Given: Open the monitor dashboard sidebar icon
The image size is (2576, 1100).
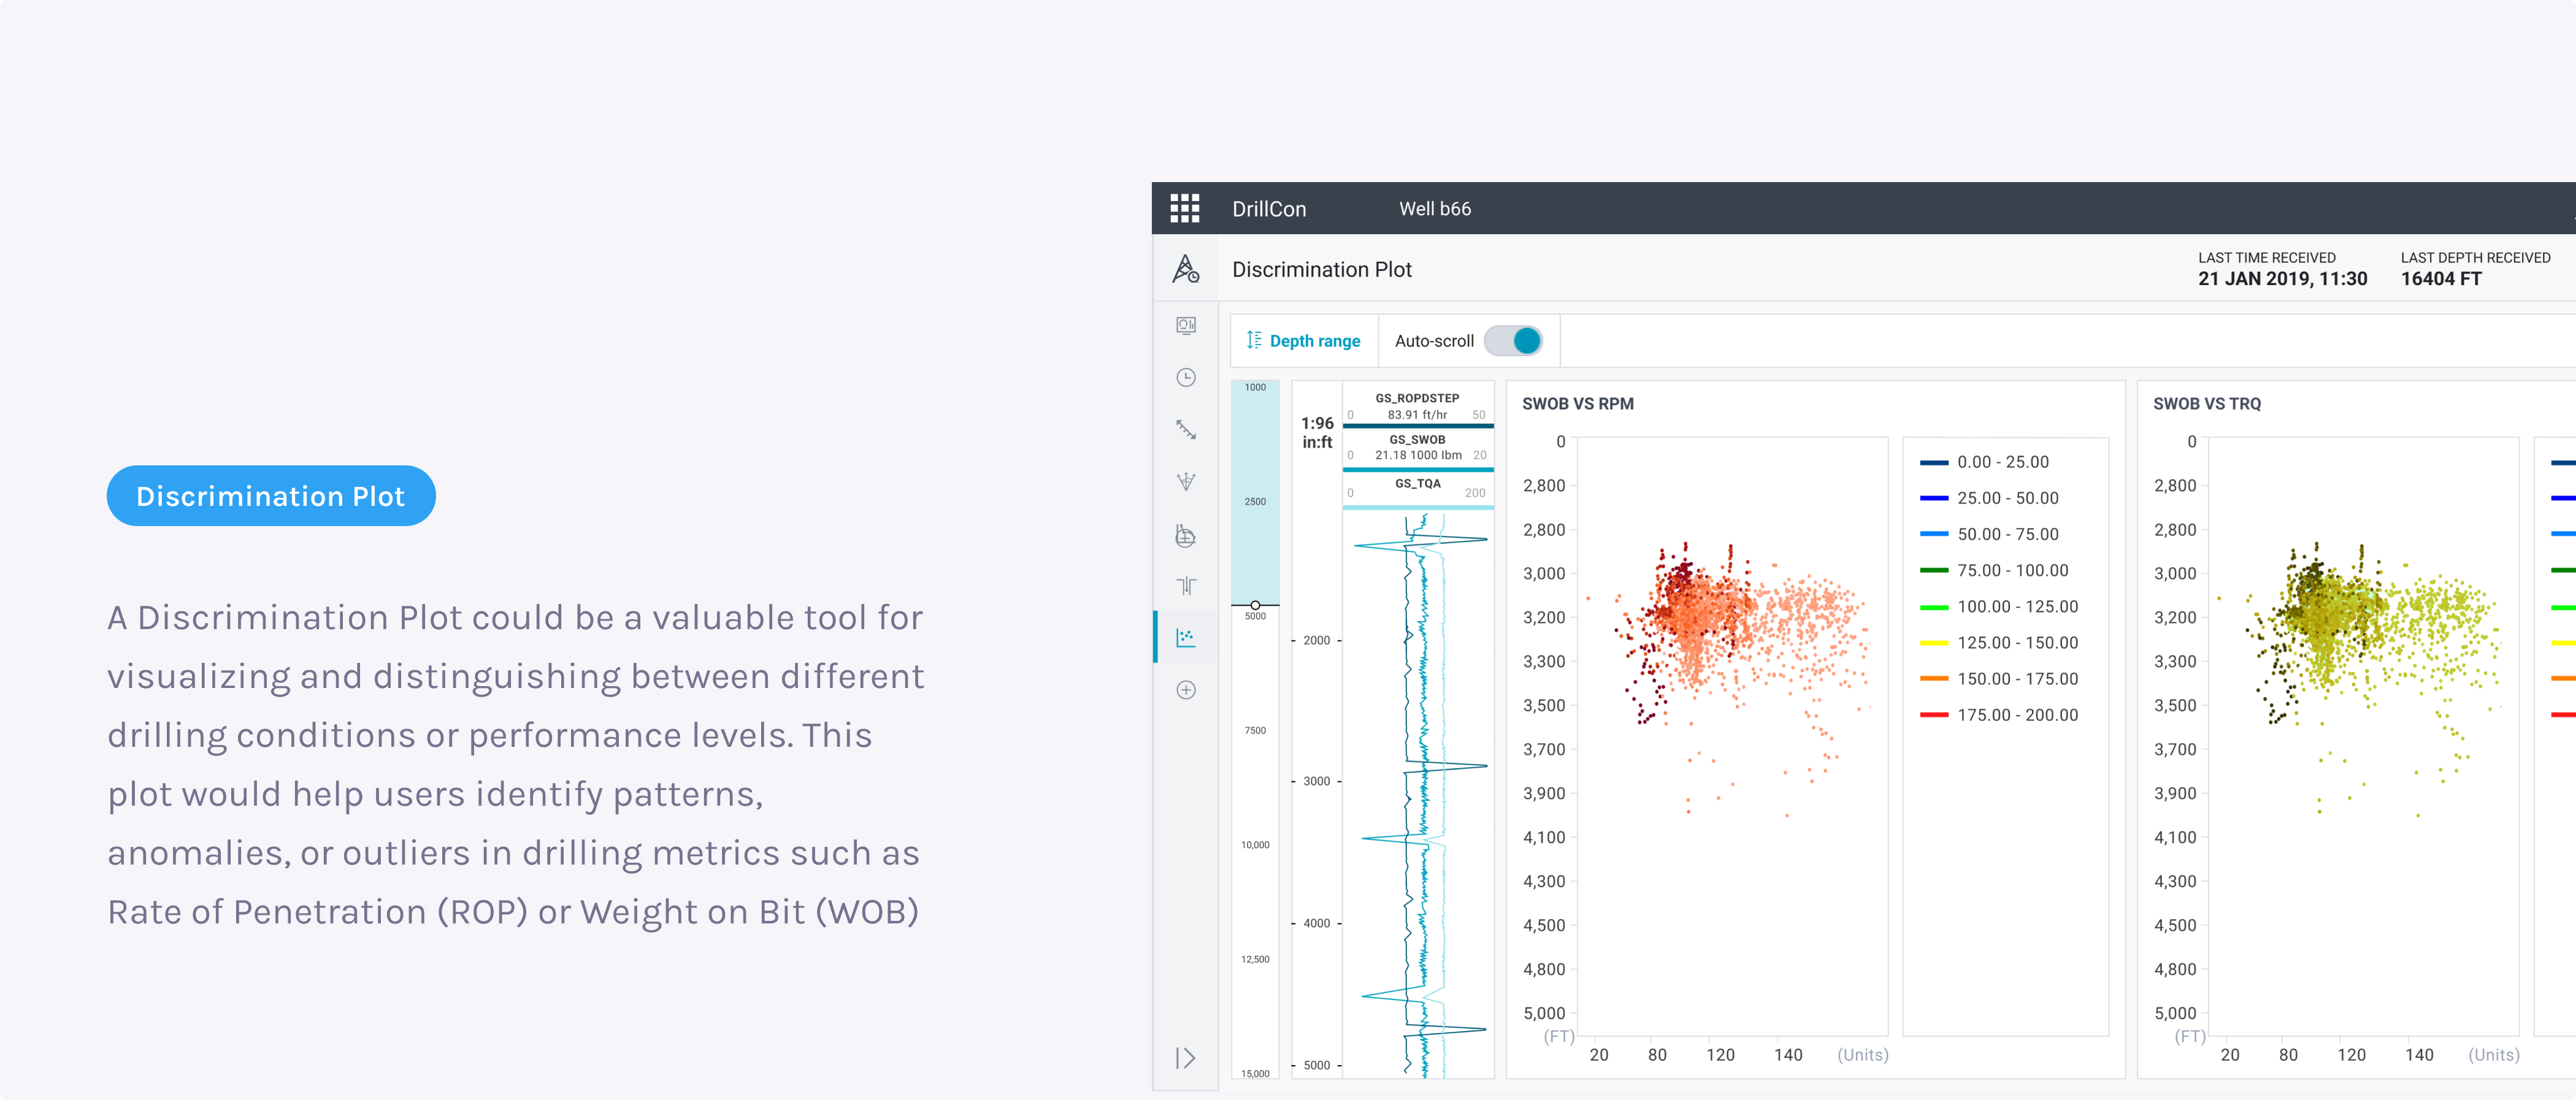Looking at the screenshot, I should [x=1185, y=325].
